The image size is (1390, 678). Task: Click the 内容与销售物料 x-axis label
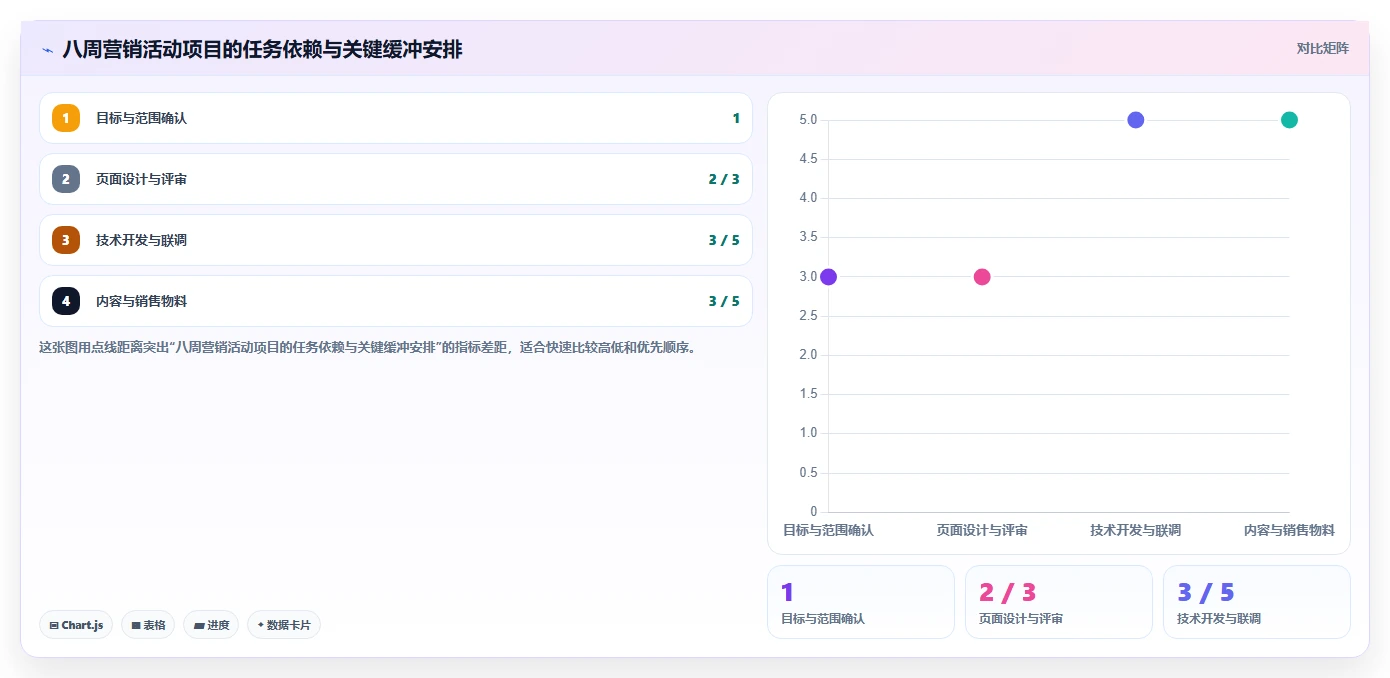1289,530
